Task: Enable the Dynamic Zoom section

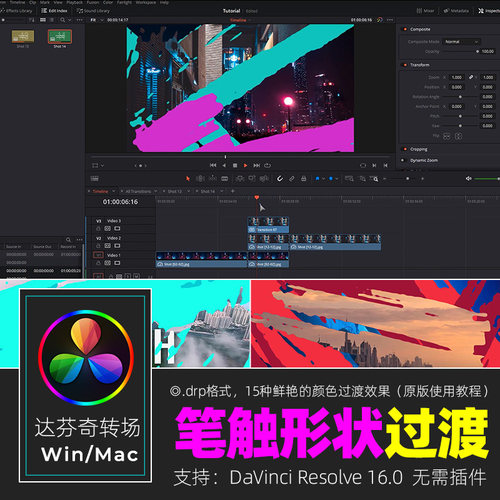Action: click(x=403, y=160)
